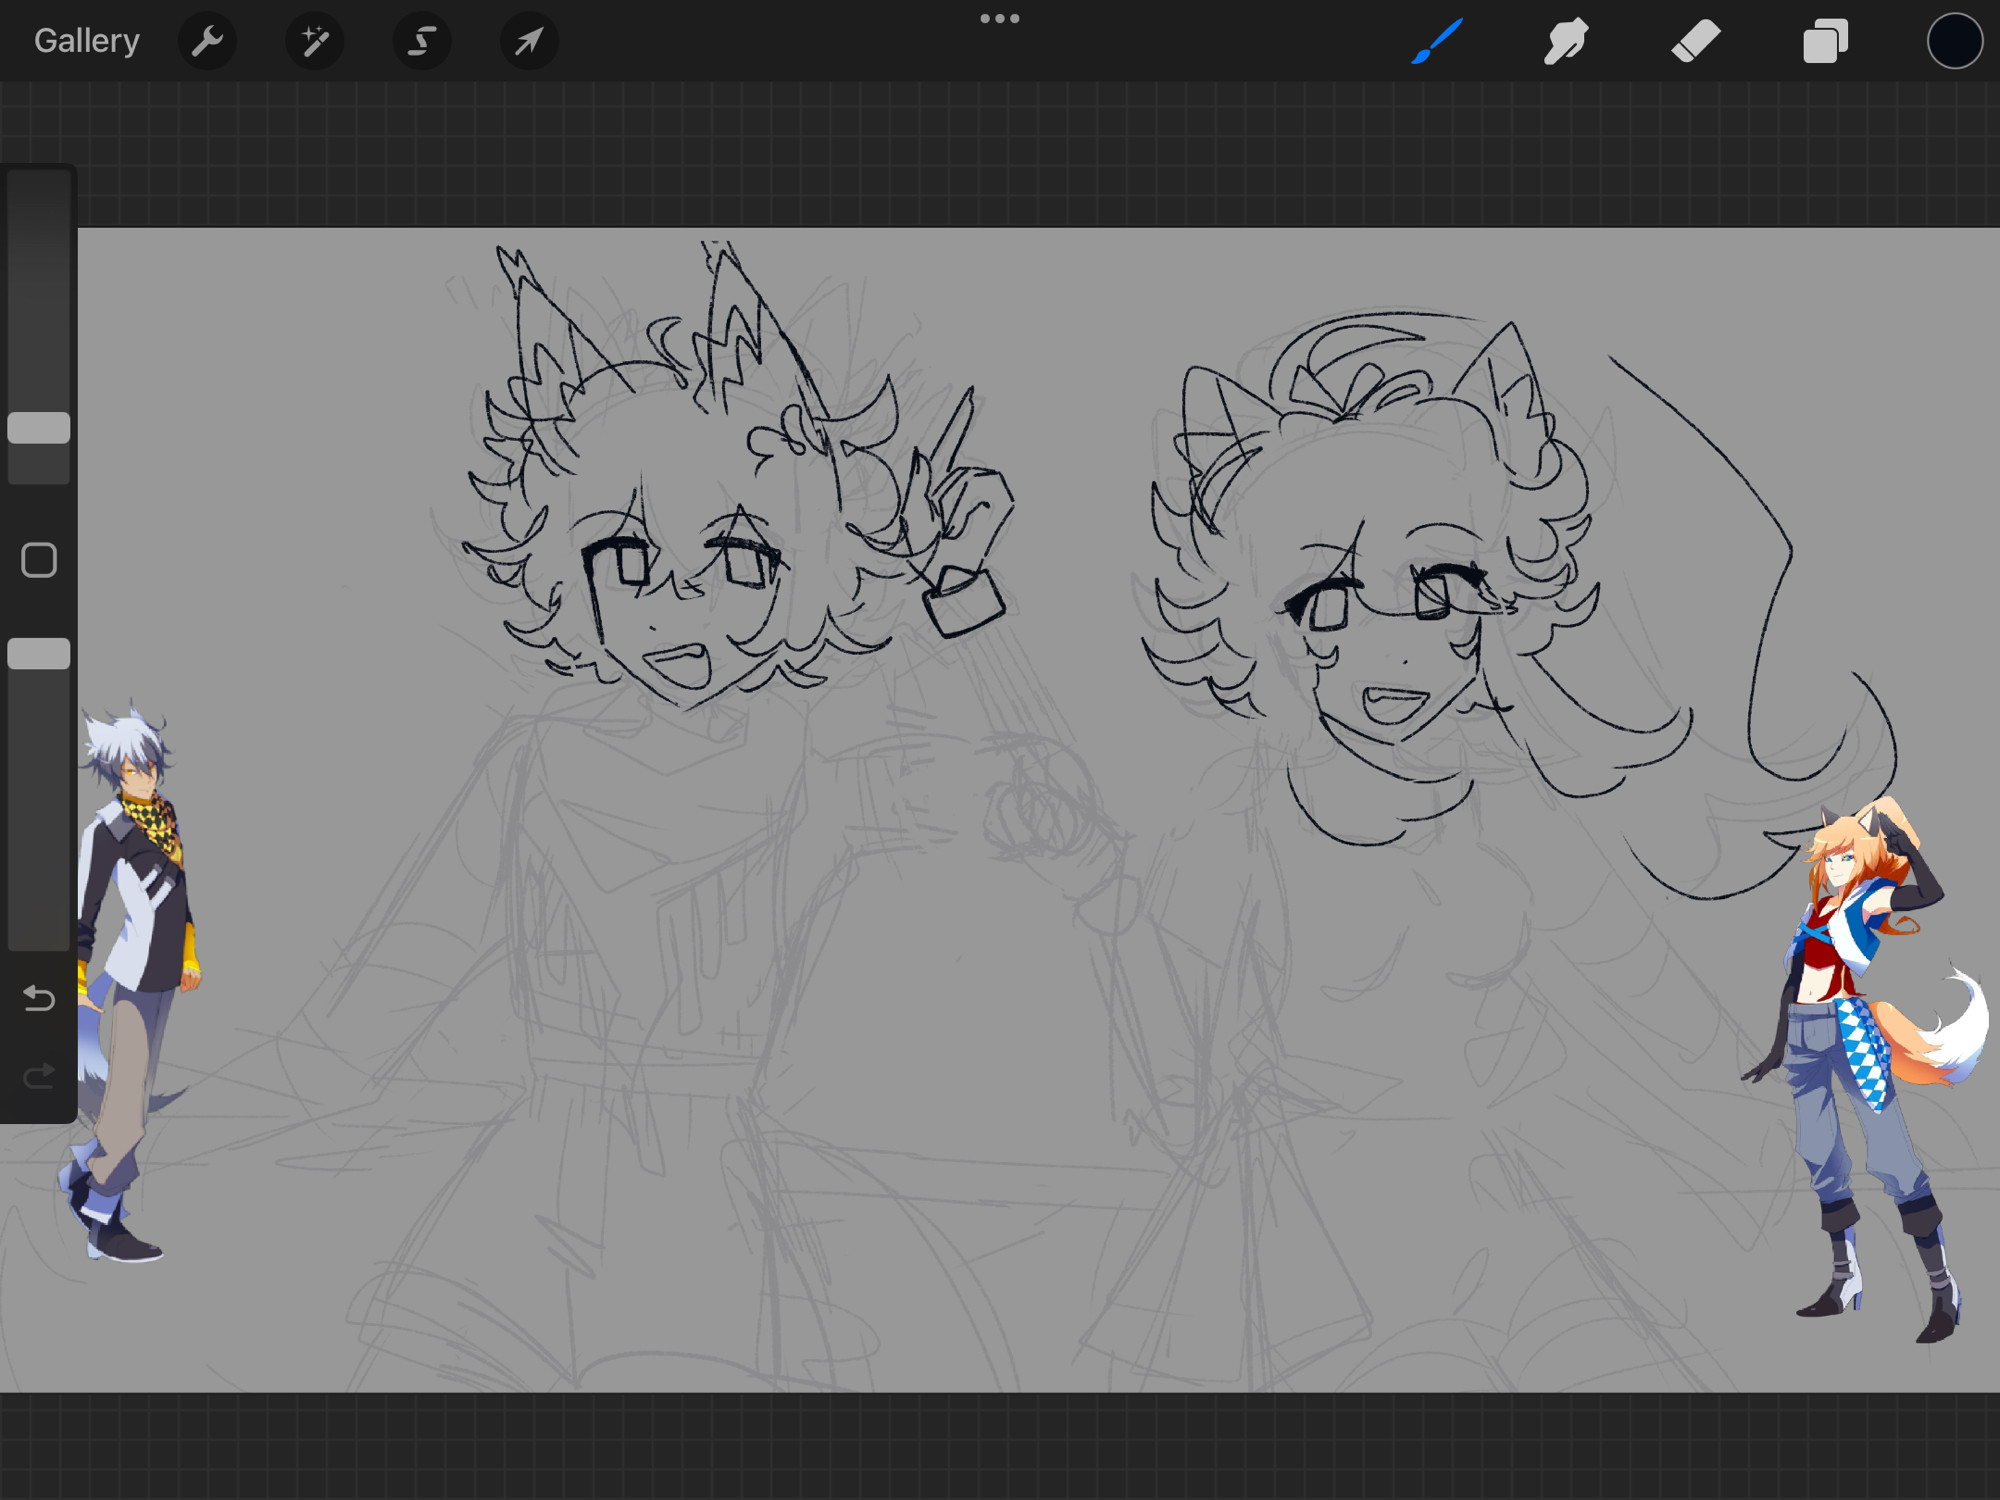
Task: Return to the Gallery
Action: (x=87, y=41)
